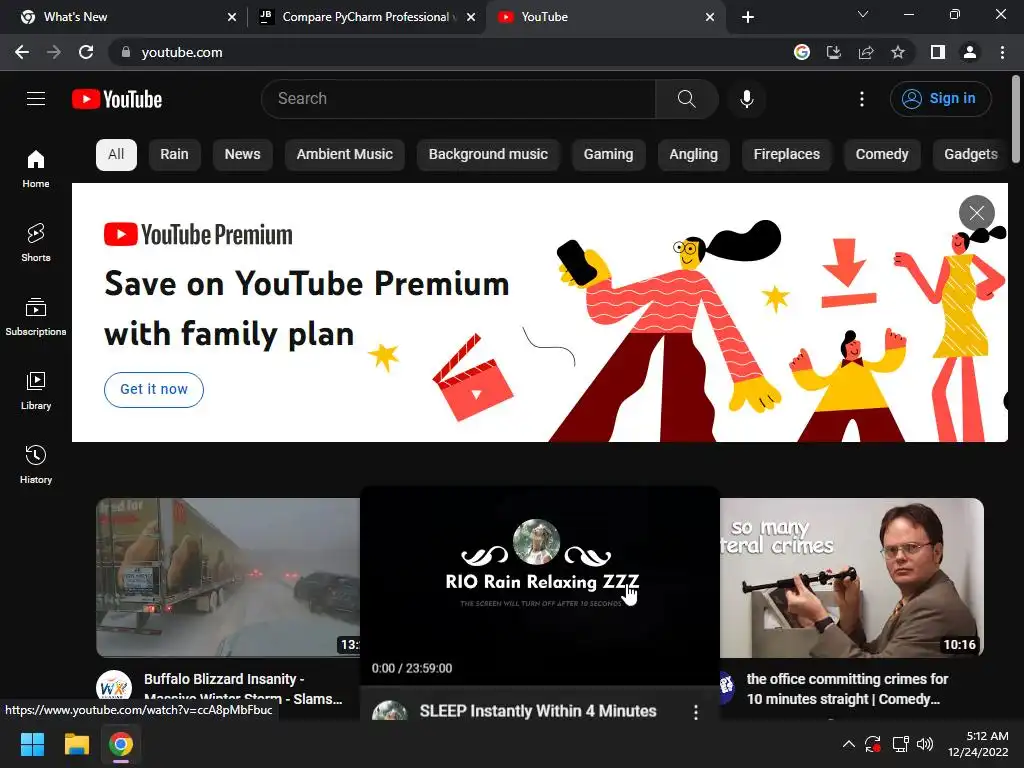This screenshot has width=1024, height=768.
Task: Open Subscriptions in sidebar
Action: (36, 317)
